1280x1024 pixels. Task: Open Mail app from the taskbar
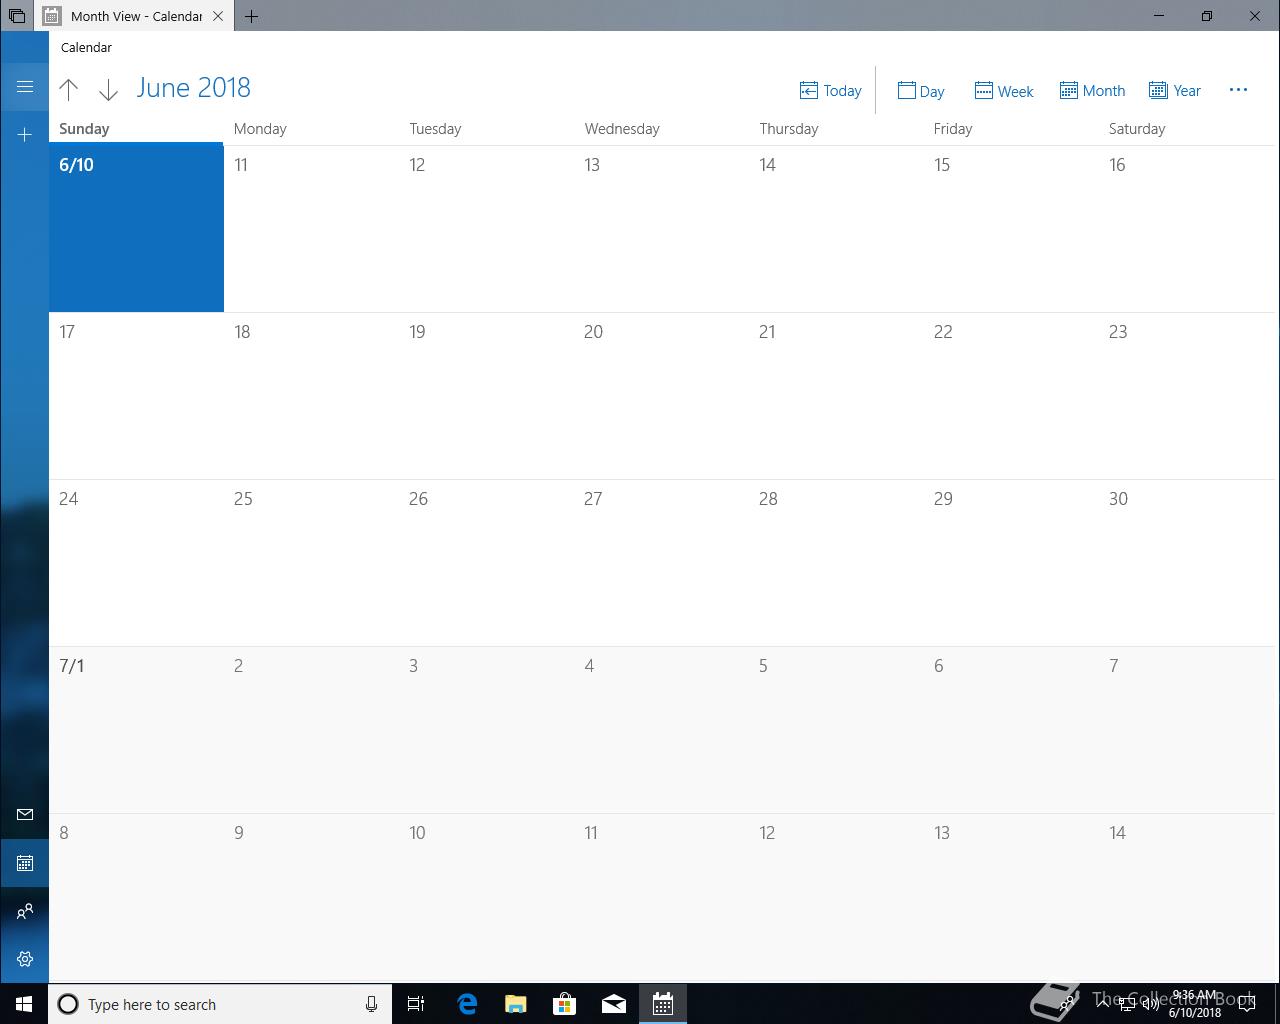click(614, 1004)
